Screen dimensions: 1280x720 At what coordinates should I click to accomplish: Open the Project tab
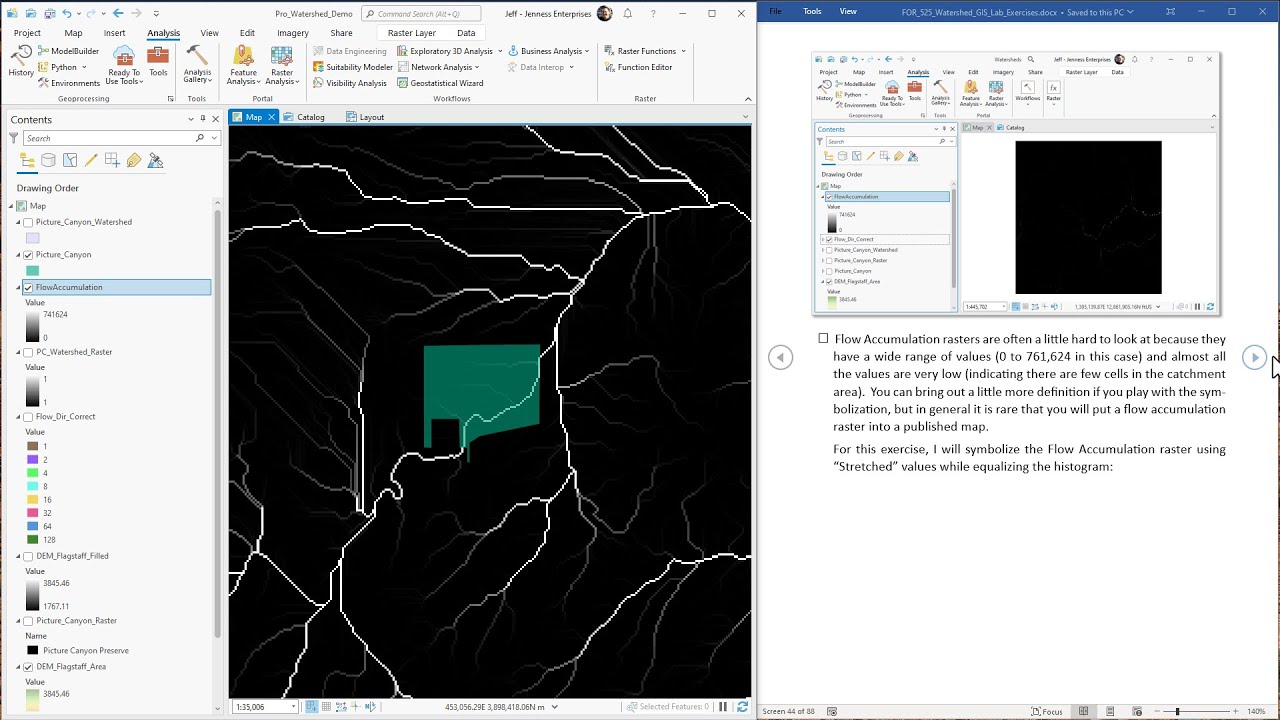click(x=27, y=33)
